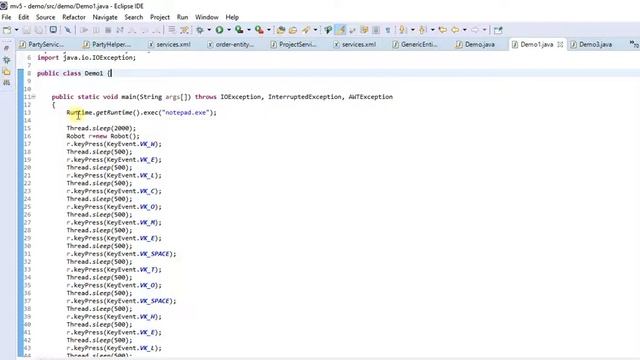Viewport: 640px width, 360px height.
Task: Click the Debug bug icon
Action: pos(200,30)
